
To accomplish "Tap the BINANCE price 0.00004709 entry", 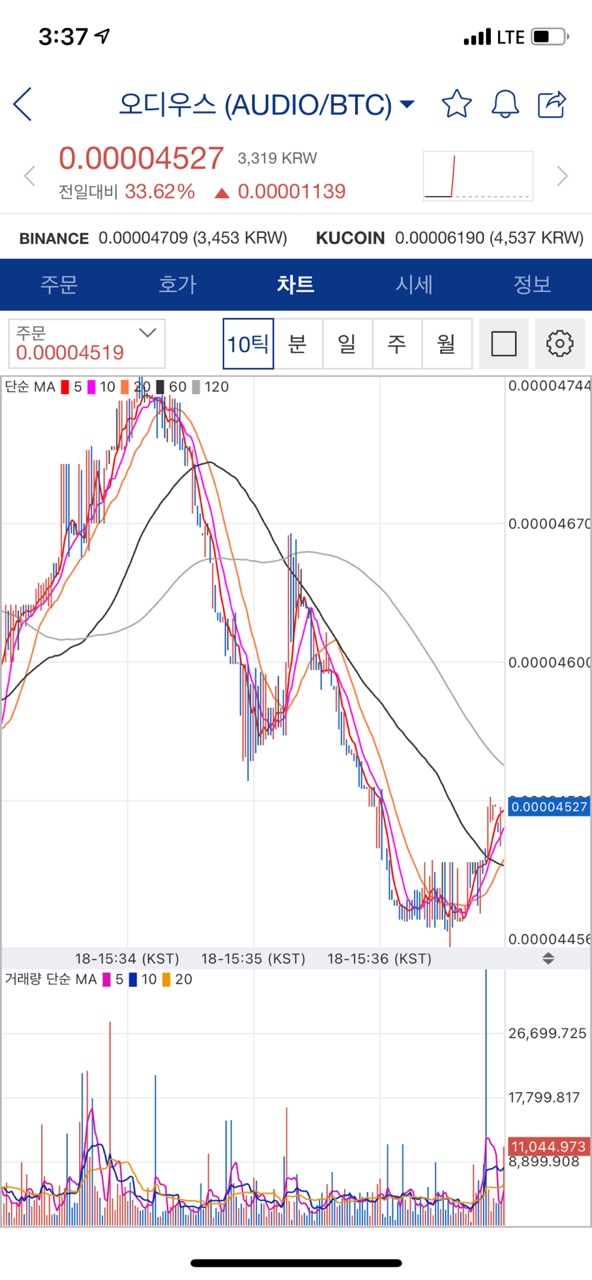I will click(x=153, y=238).
